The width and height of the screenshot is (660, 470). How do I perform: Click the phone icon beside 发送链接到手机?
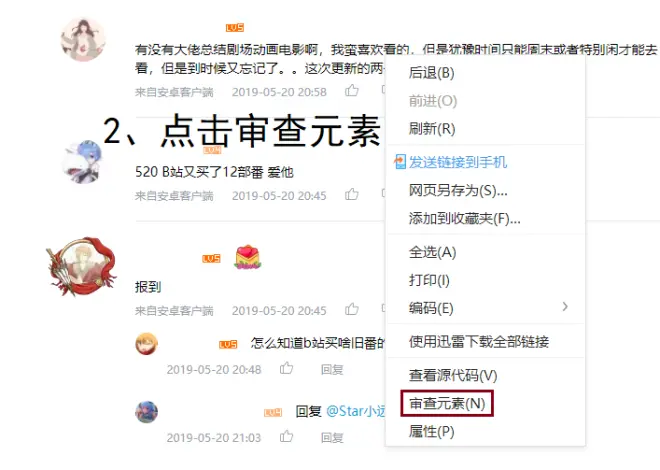click(x=399, y=162)
